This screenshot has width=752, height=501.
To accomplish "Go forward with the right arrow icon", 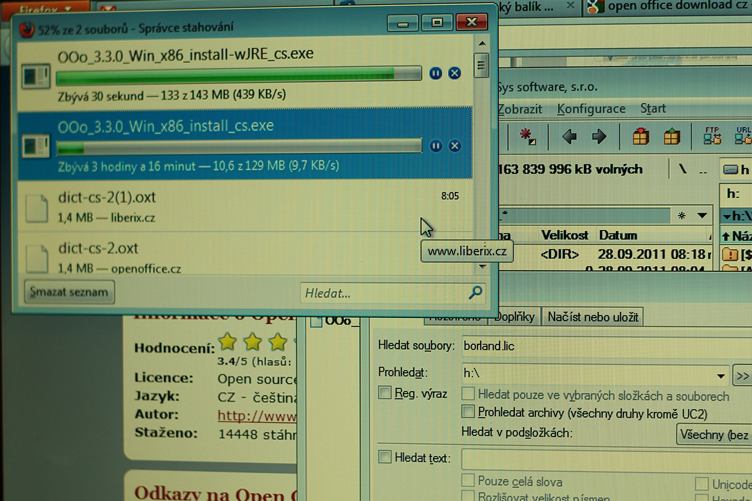I will click(x=599, y=137).
